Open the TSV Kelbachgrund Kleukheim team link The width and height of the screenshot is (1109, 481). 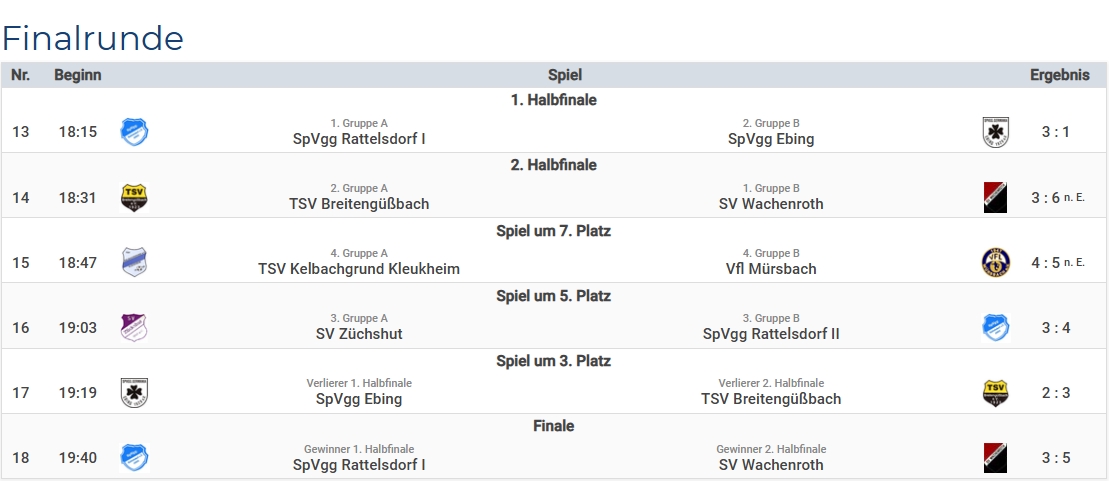tap(359, 269)
